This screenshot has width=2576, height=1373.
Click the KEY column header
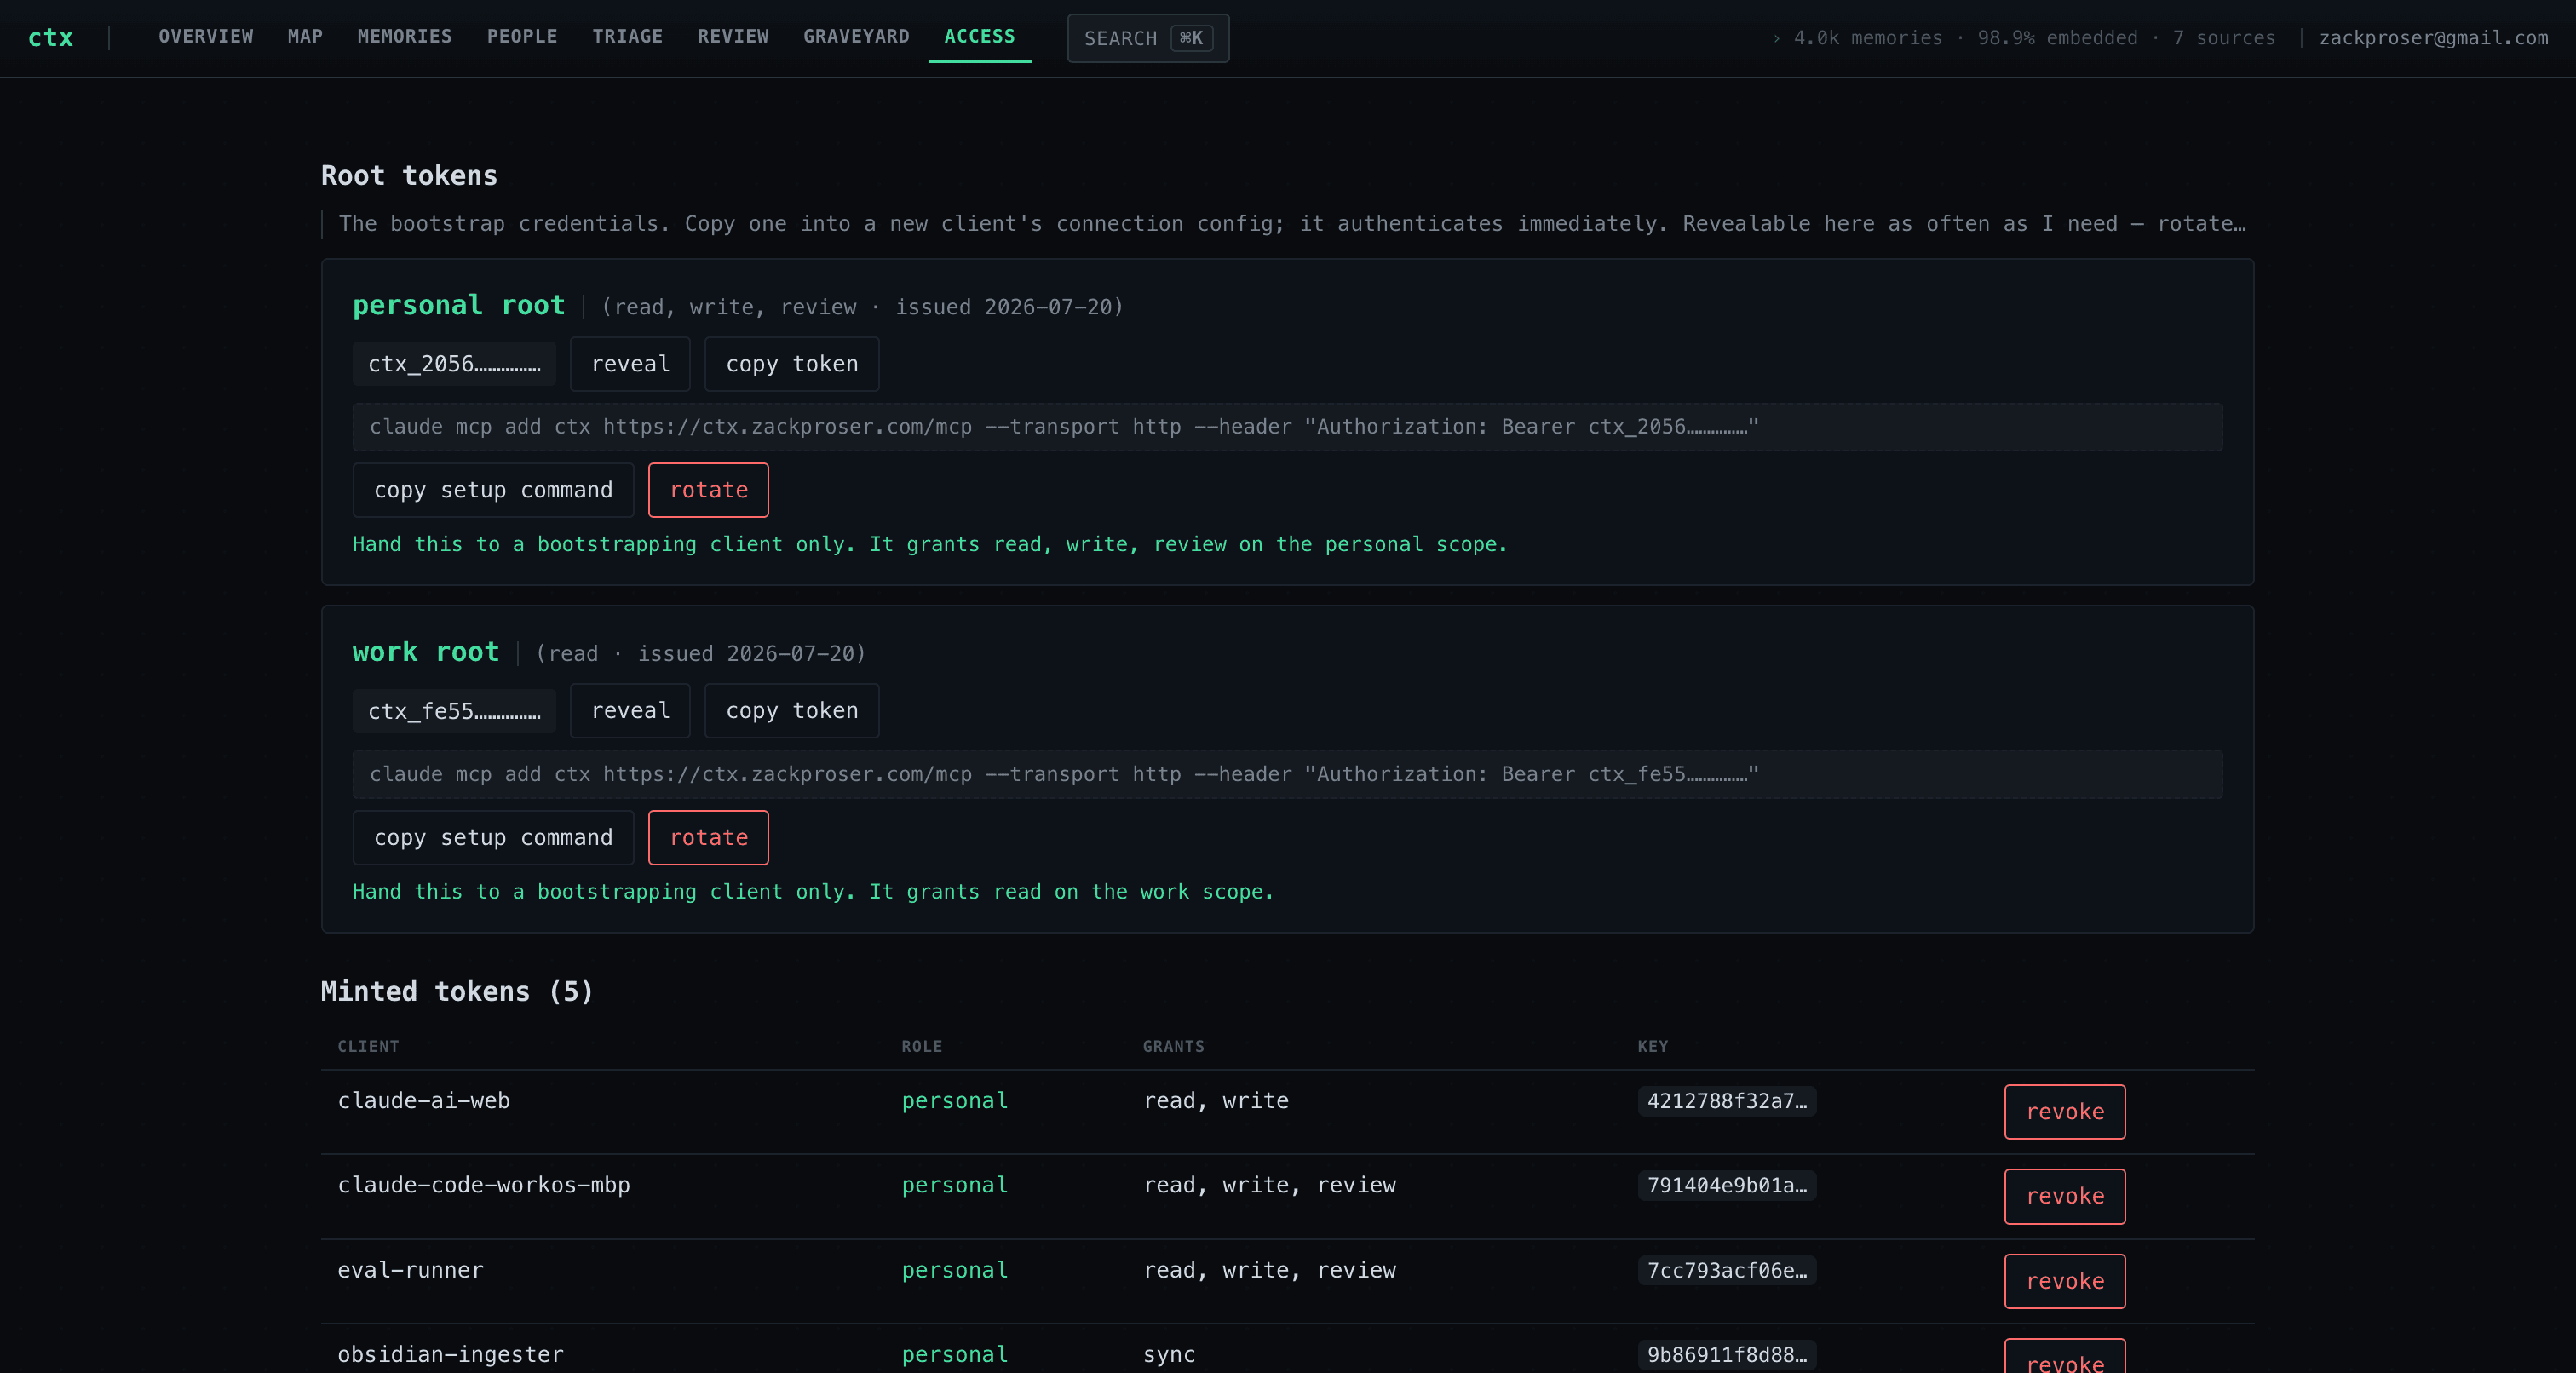point(1653,1046)
